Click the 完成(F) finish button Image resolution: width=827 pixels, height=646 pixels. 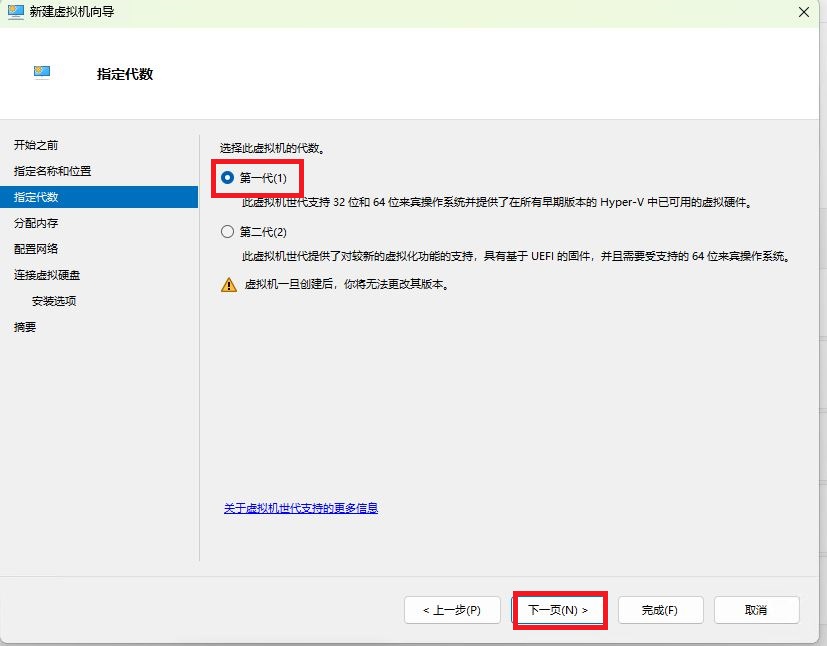[x=660, y=610]
